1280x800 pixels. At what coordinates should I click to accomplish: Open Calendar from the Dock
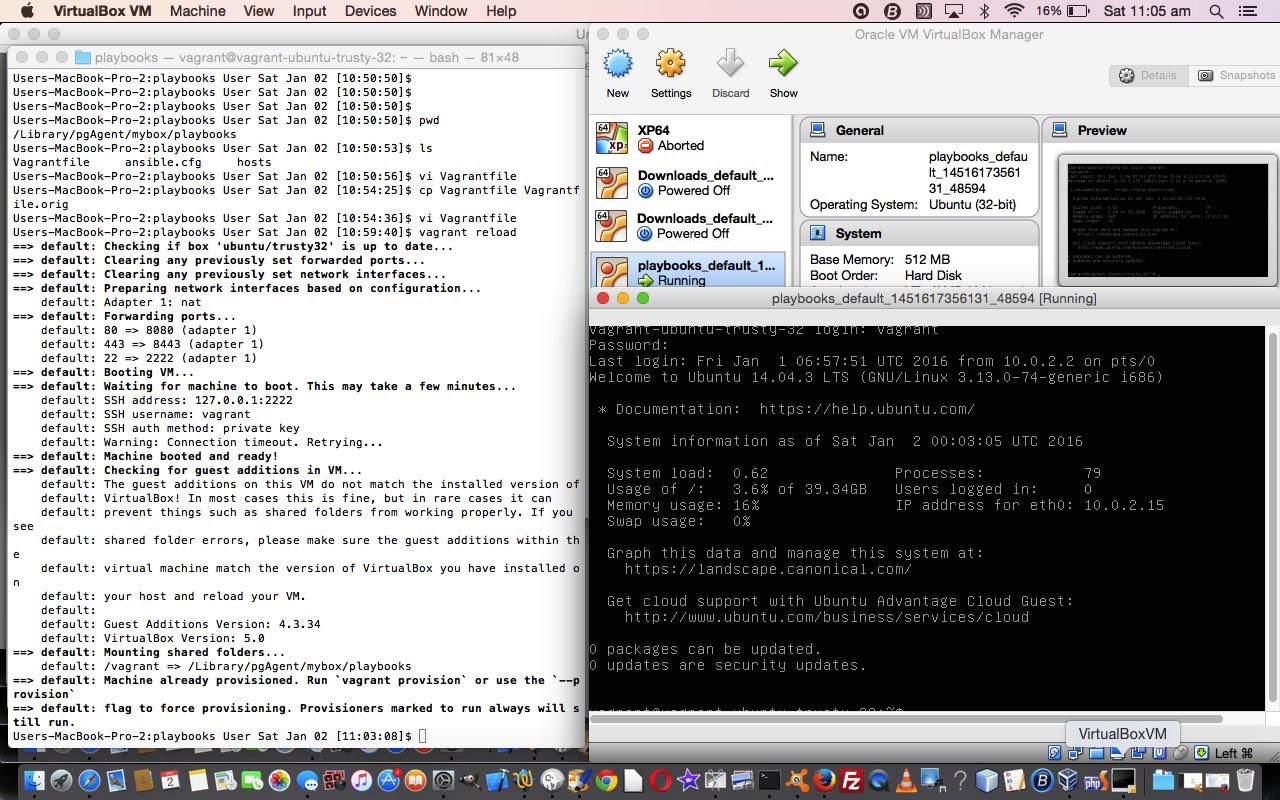click(x=170, y=780)
